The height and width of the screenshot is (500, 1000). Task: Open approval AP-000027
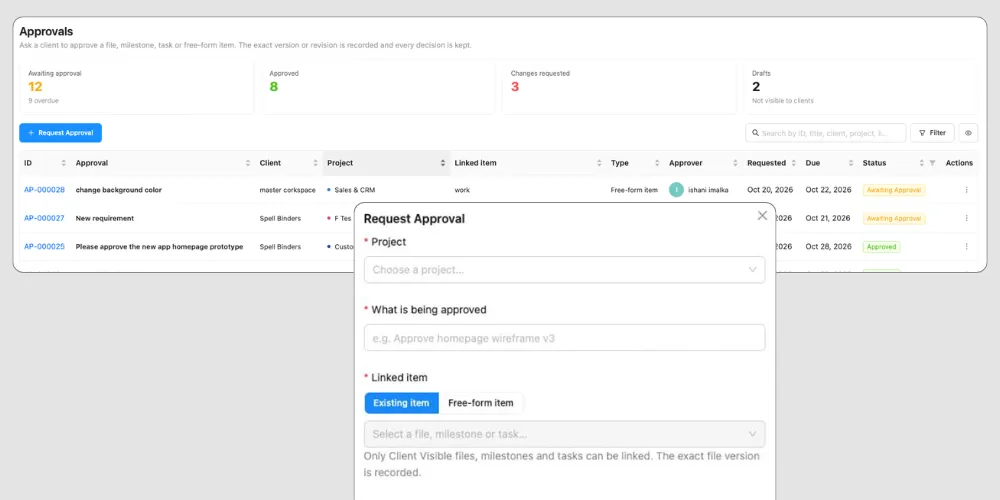coord(44,218)
